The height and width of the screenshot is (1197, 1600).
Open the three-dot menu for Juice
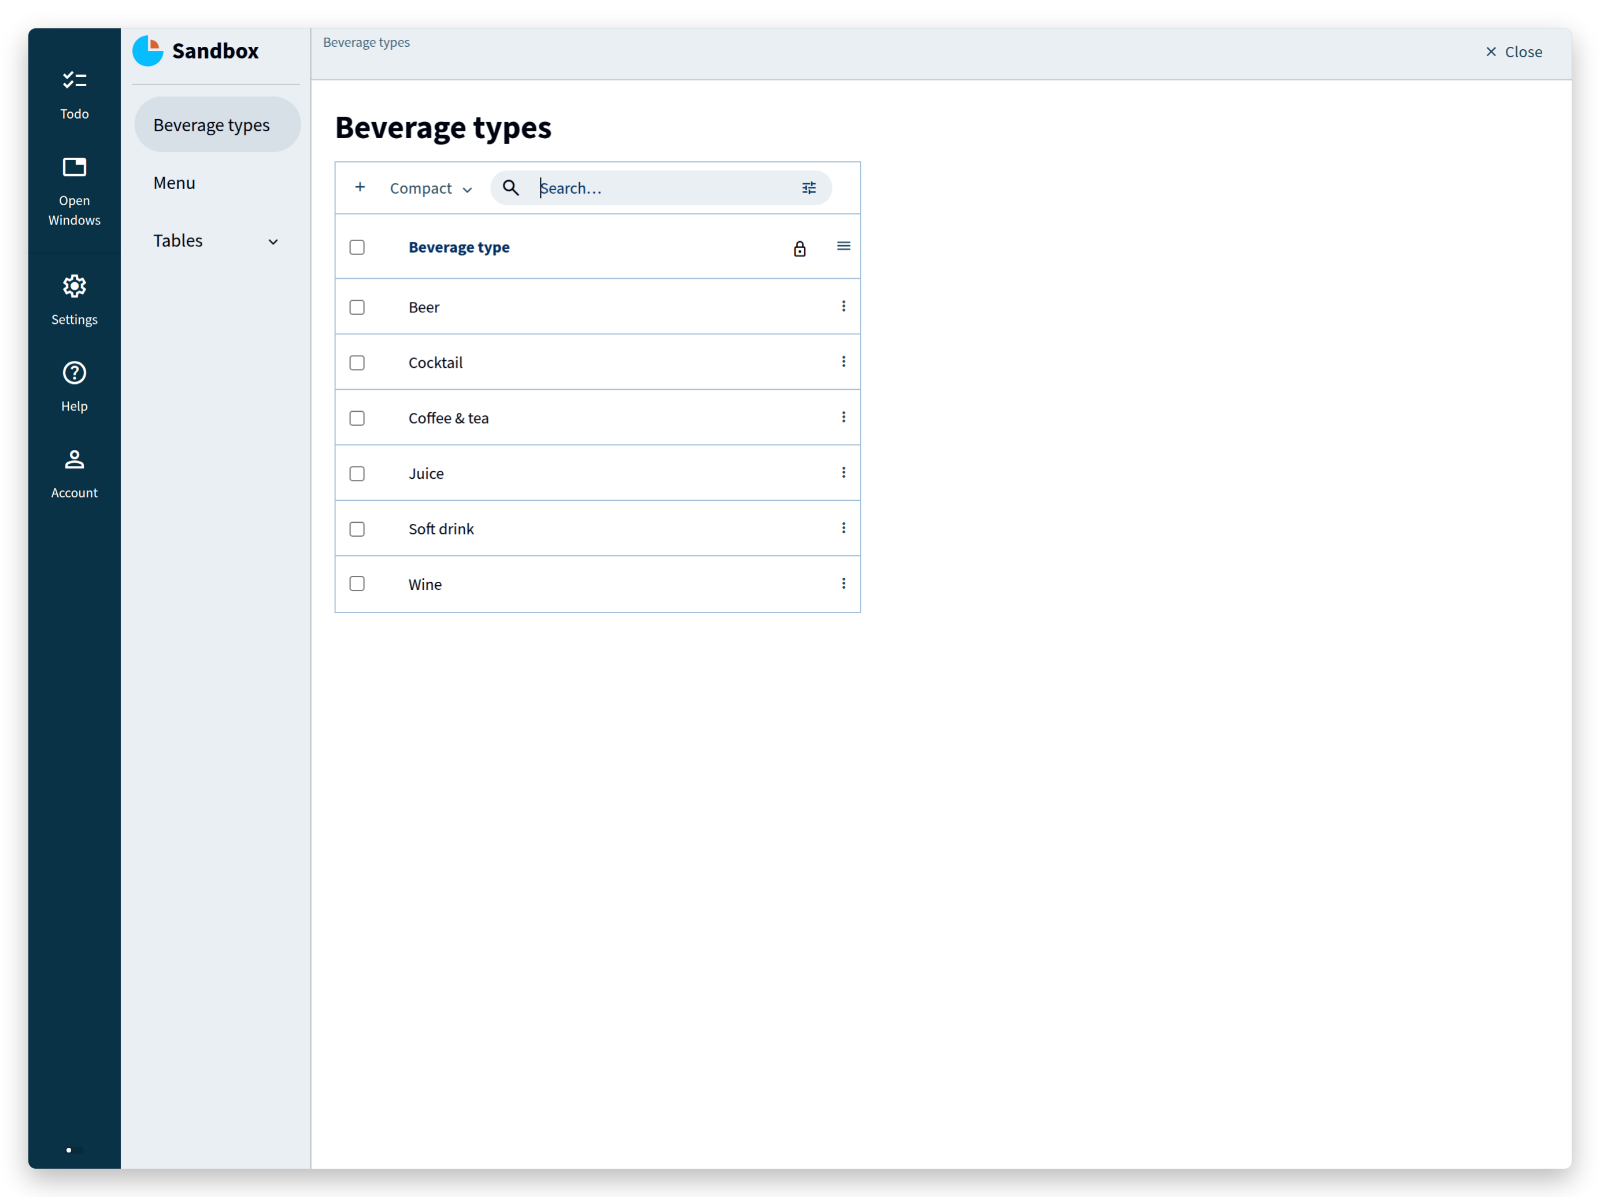[844, 473]
